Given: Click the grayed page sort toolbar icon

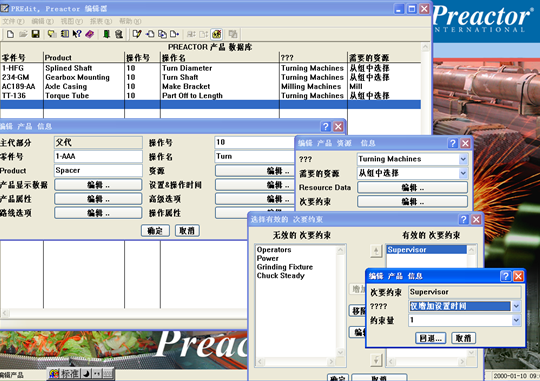Looking at the screenshot, I should (x=204, y=34).
